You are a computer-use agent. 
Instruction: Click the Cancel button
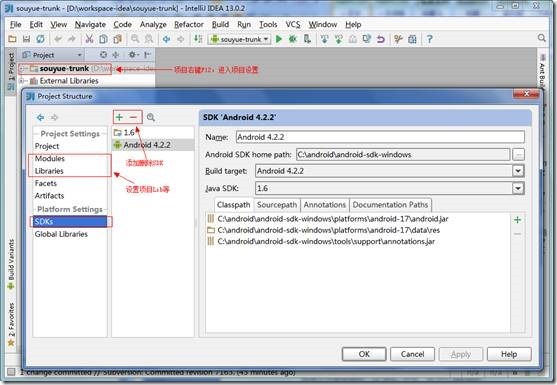pos(412,354)
